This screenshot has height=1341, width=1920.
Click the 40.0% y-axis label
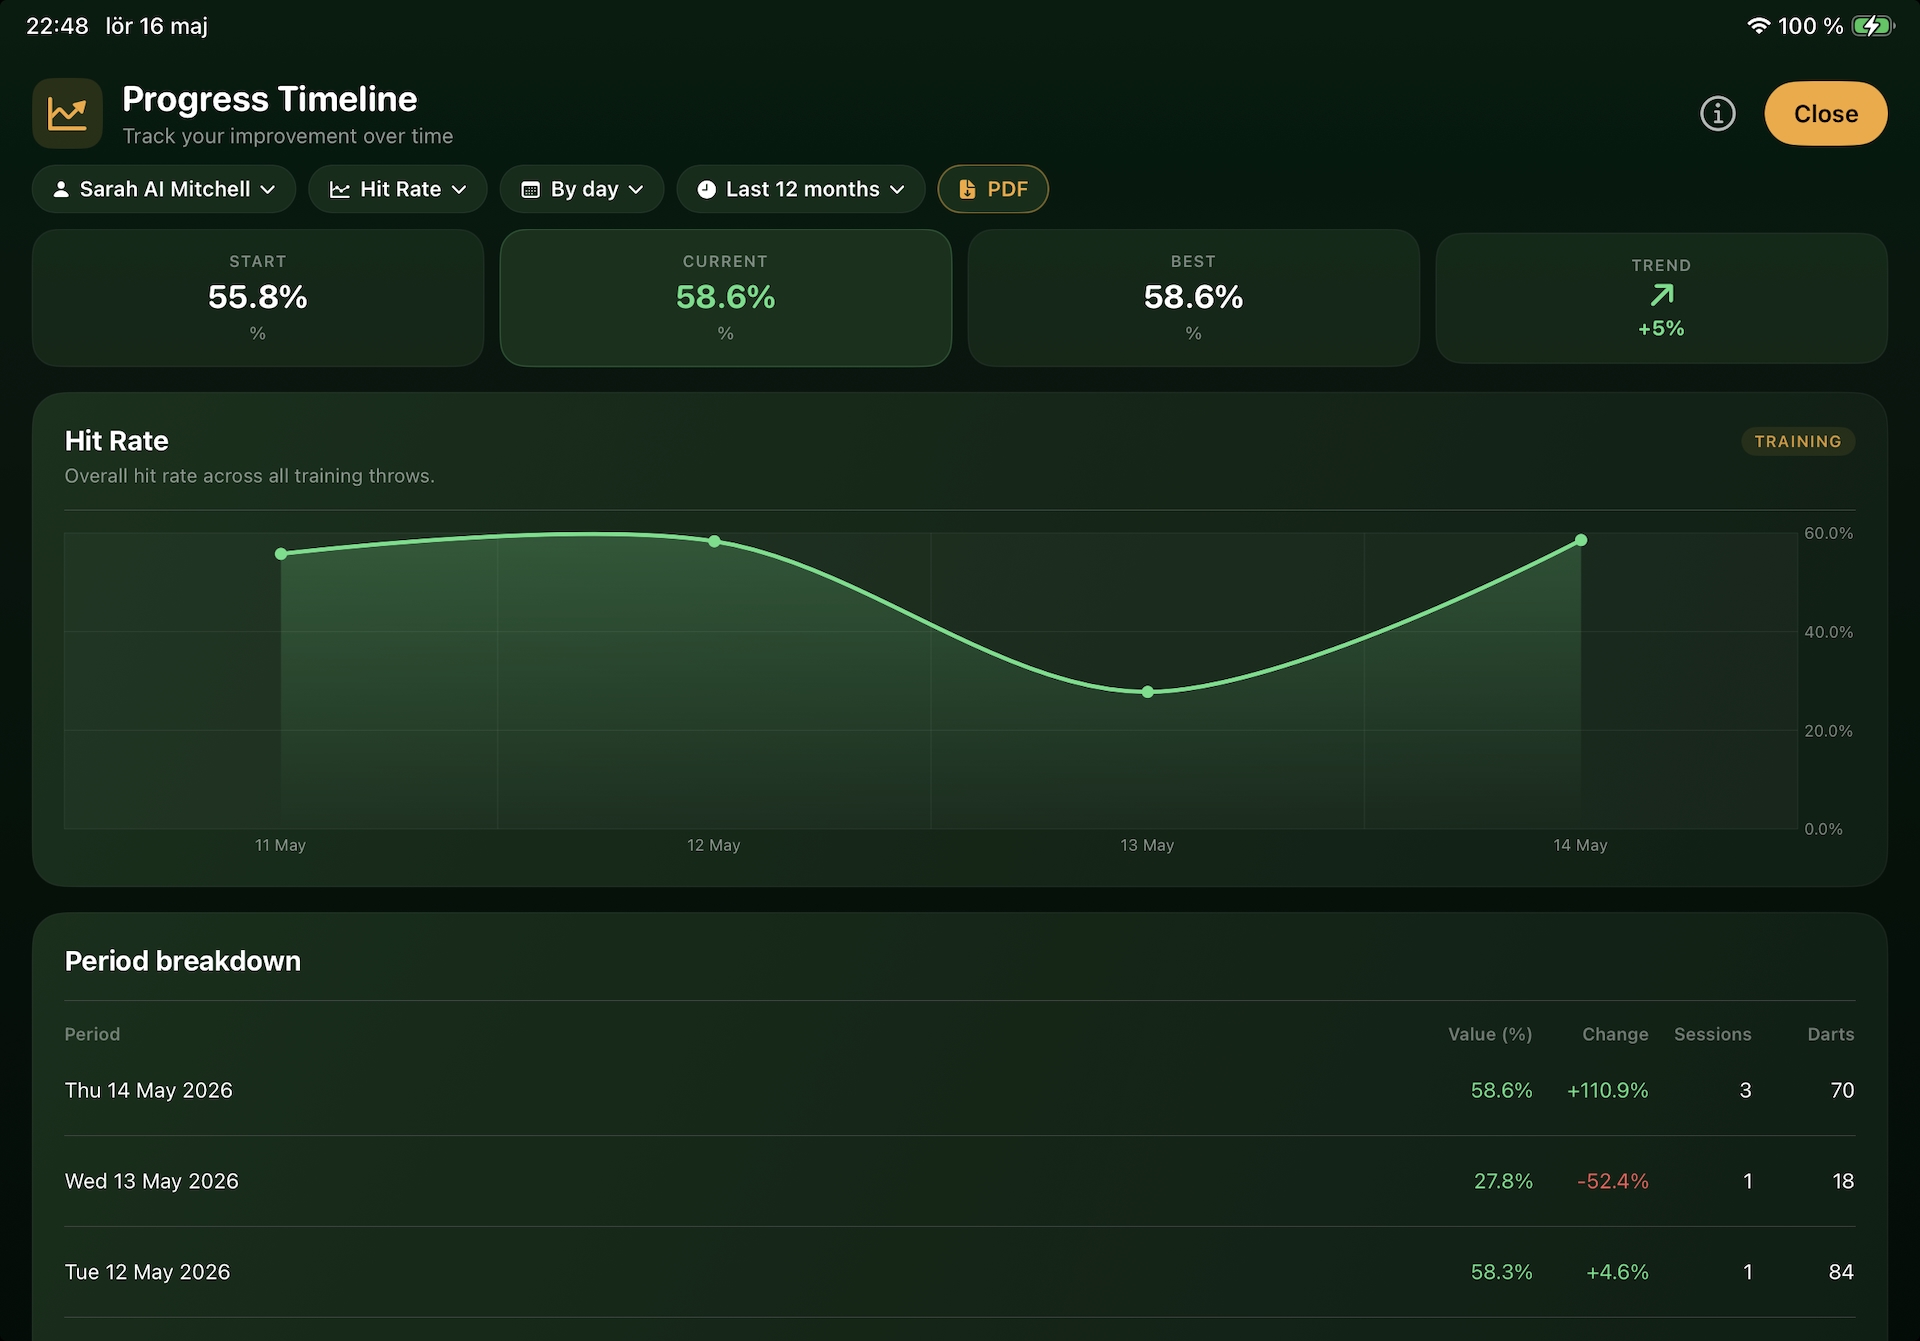[x=1828, y=632]
